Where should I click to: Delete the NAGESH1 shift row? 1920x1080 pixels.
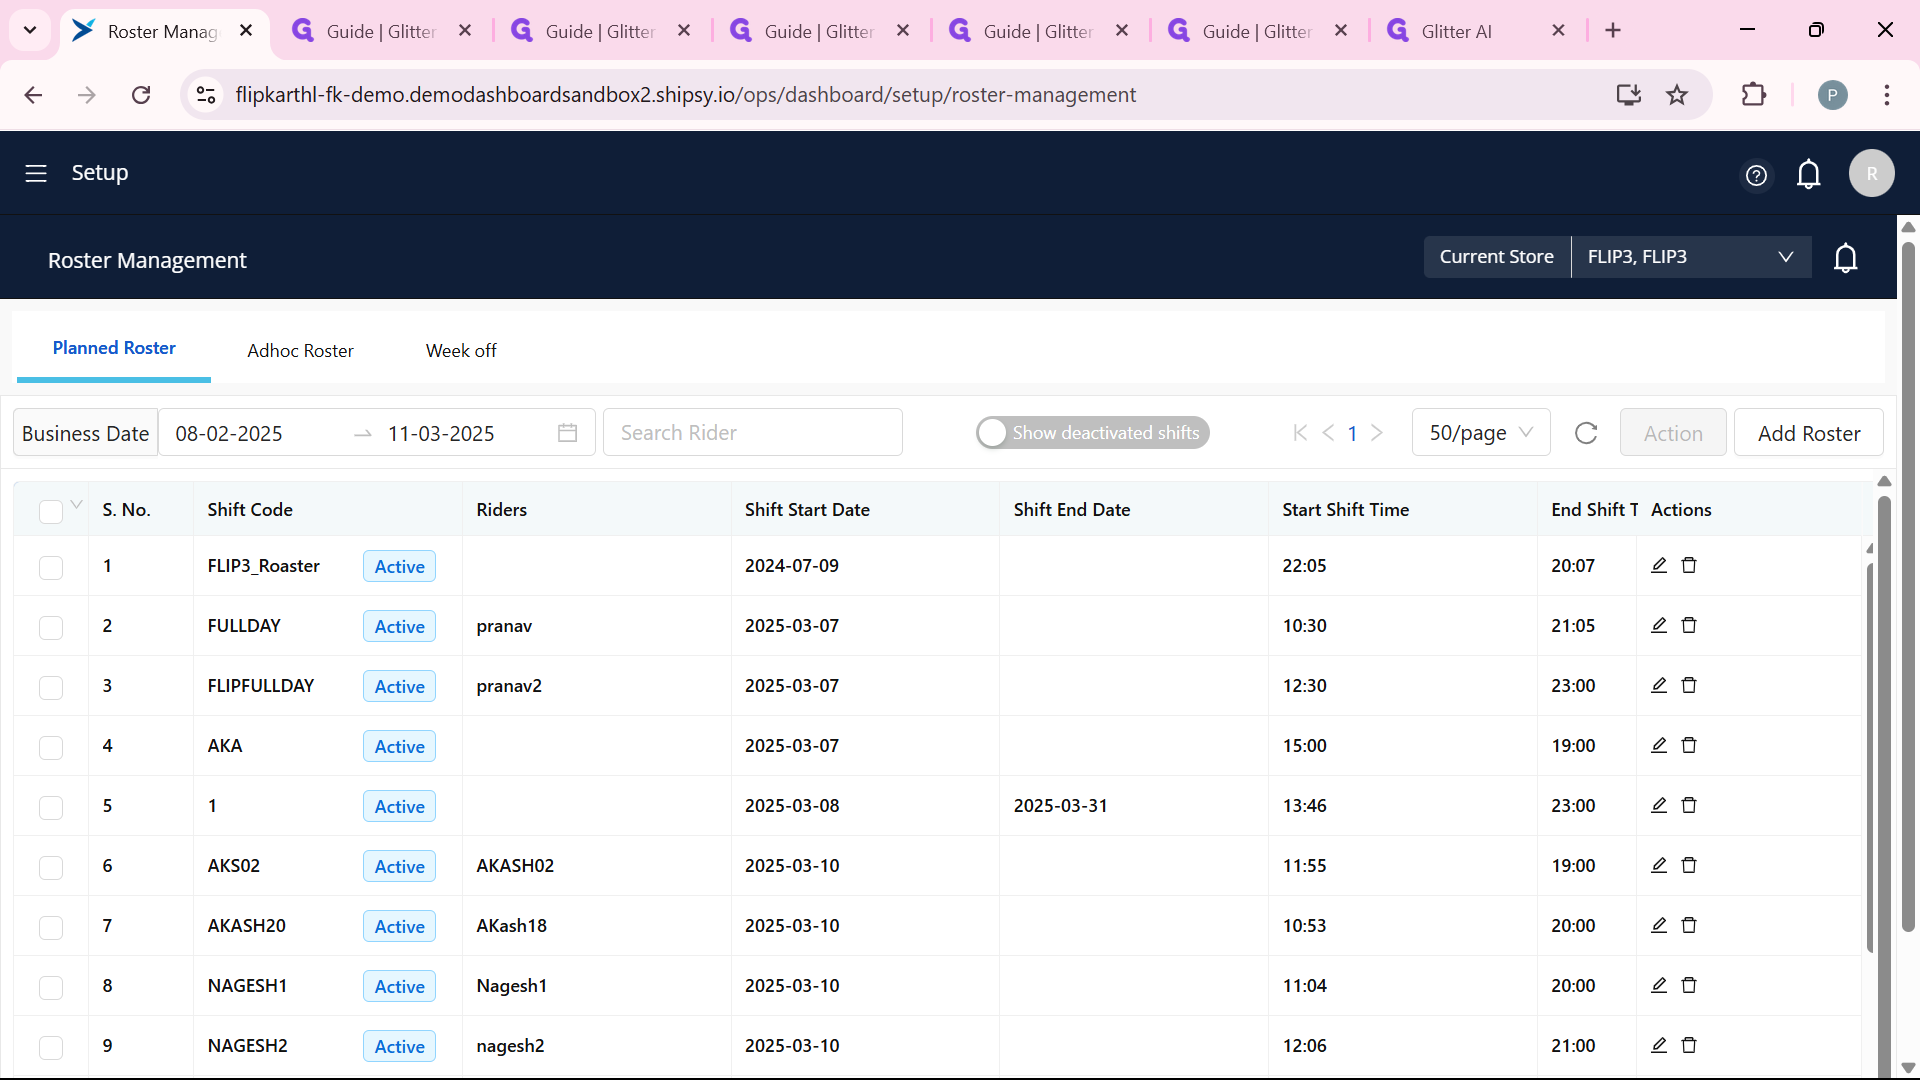click(x=1689, y=985)
